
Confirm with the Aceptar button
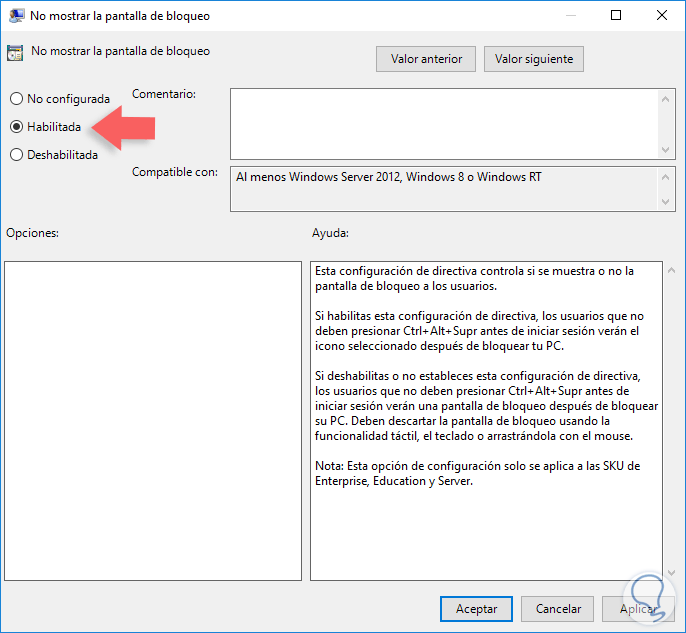[476, 609]
